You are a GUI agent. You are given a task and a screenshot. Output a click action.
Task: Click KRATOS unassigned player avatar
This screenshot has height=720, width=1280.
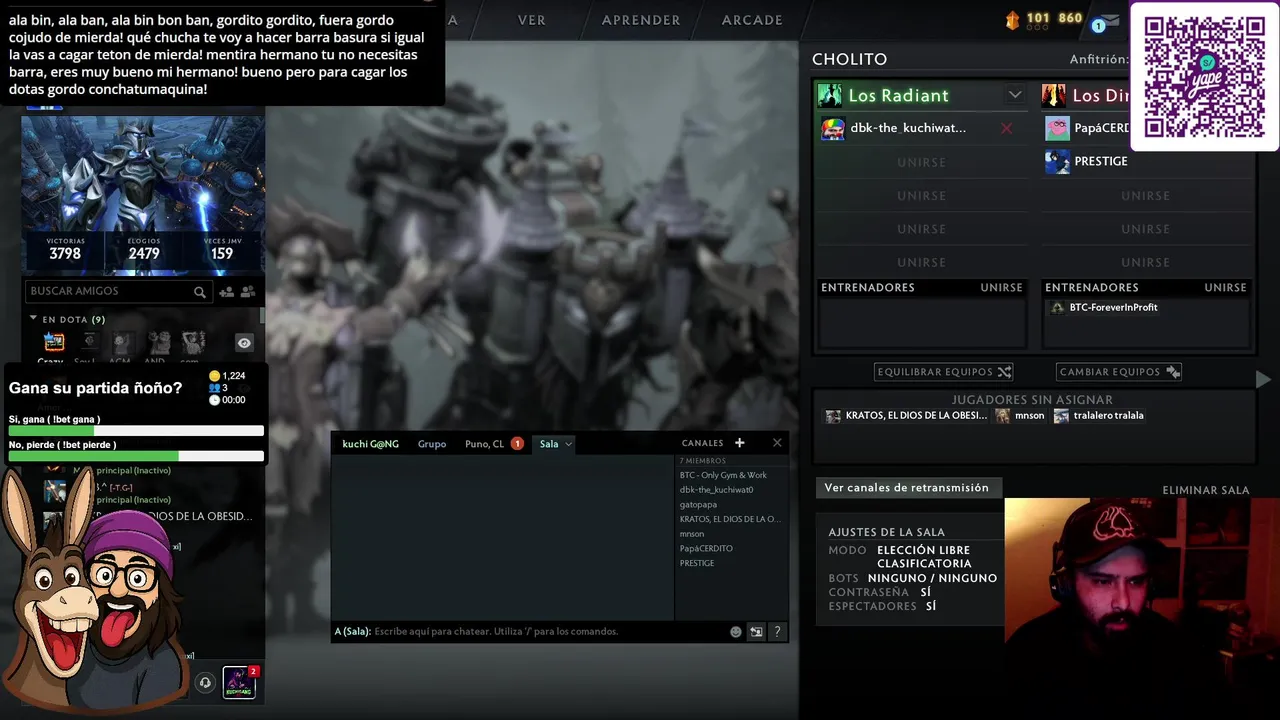[x=833, y=416]
